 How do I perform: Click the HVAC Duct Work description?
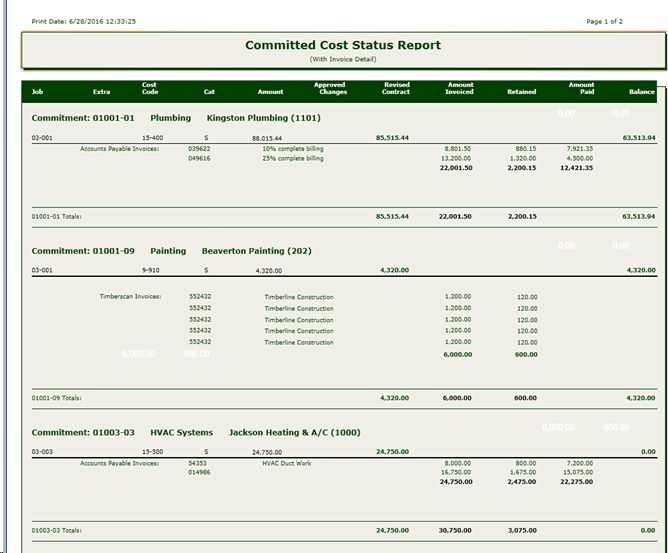(x=287, y=463)
